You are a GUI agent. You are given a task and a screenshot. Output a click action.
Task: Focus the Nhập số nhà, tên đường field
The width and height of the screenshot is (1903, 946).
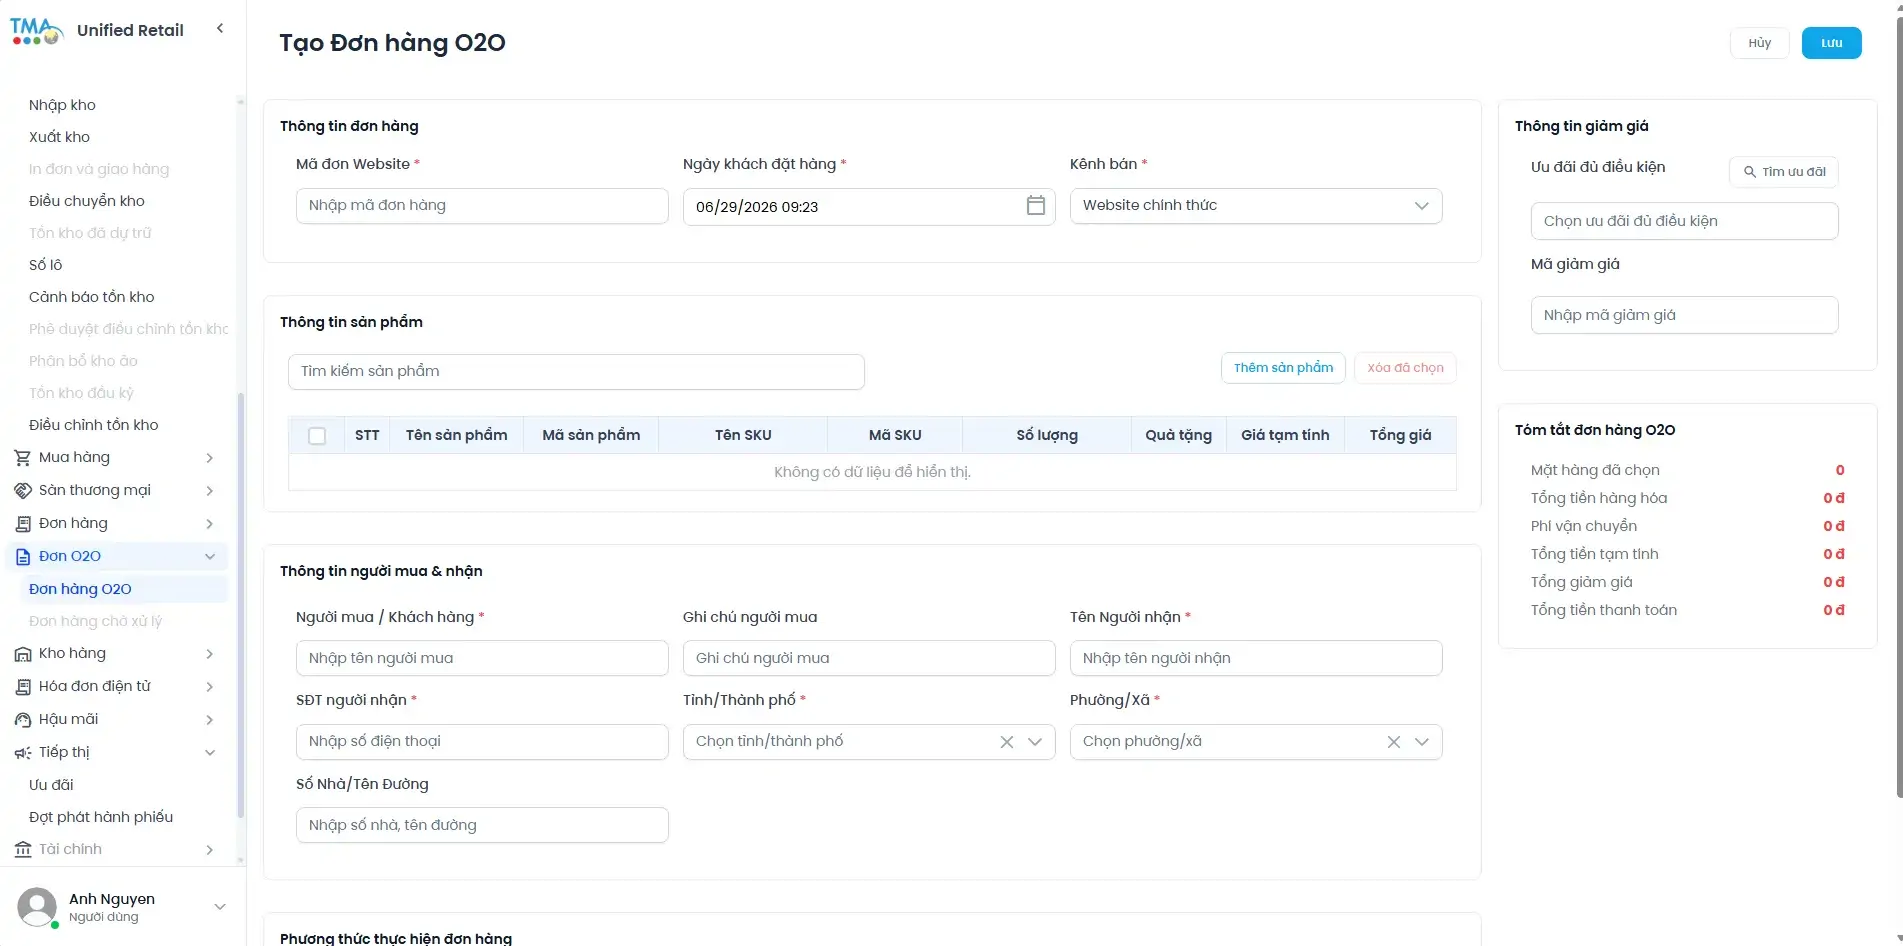pyautogui.click(x=482, y=825)
